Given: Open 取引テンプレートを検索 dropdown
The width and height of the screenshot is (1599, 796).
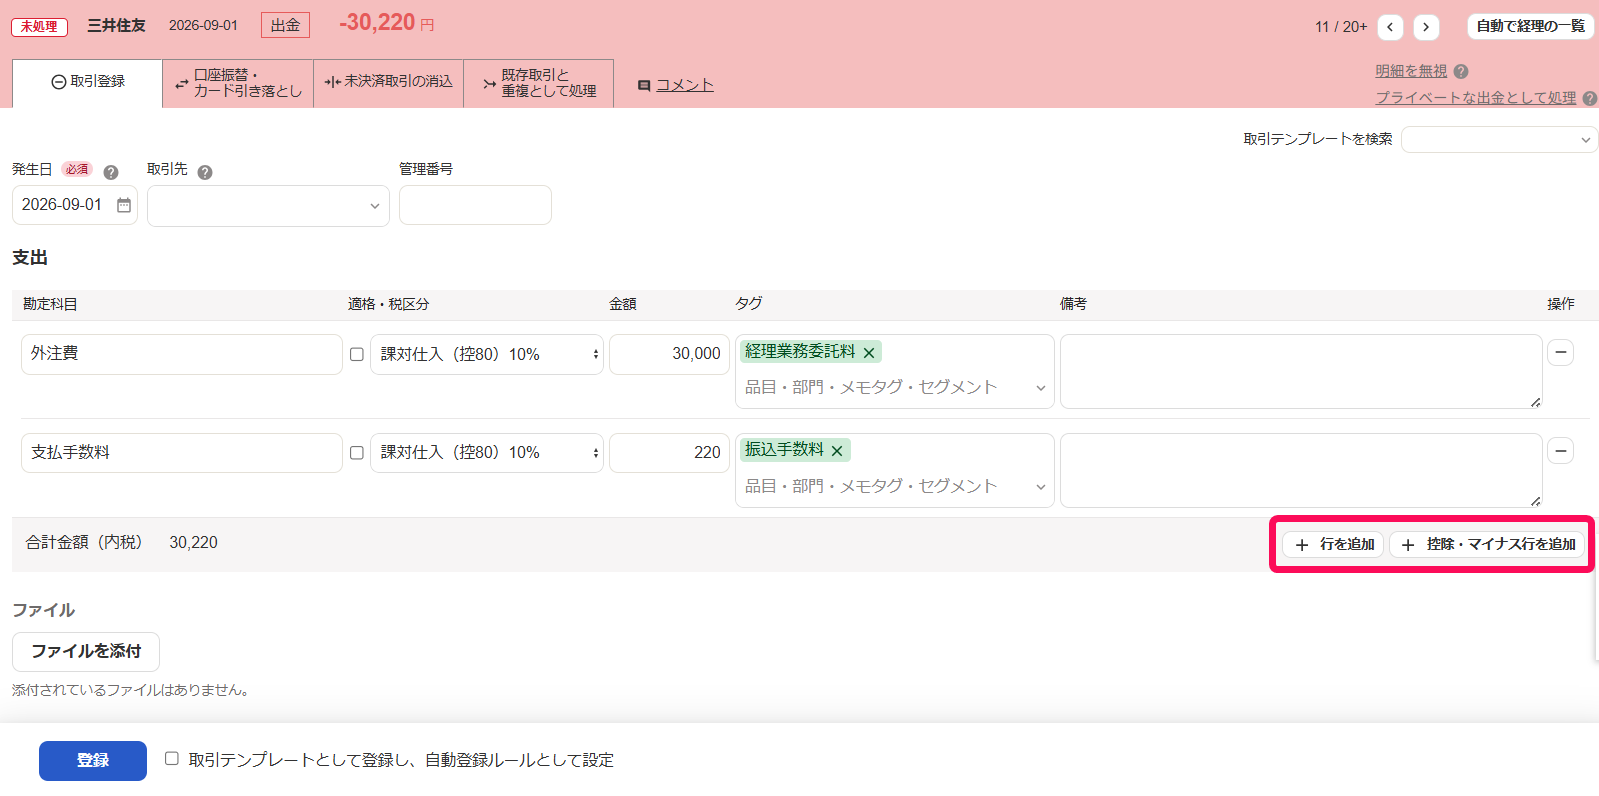Looking at the screenshot, I should tap(1499, 140).
